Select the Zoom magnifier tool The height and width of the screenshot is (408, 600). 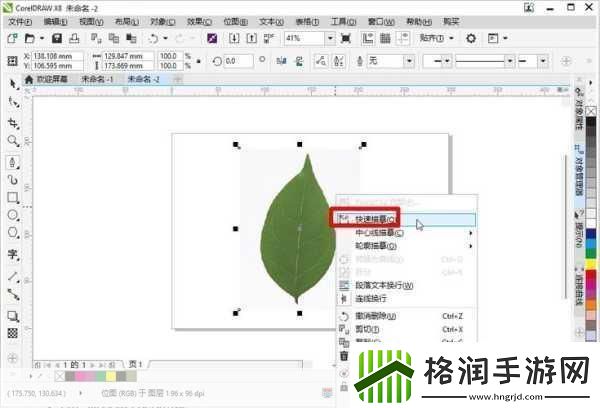click(x=13, y=141)
